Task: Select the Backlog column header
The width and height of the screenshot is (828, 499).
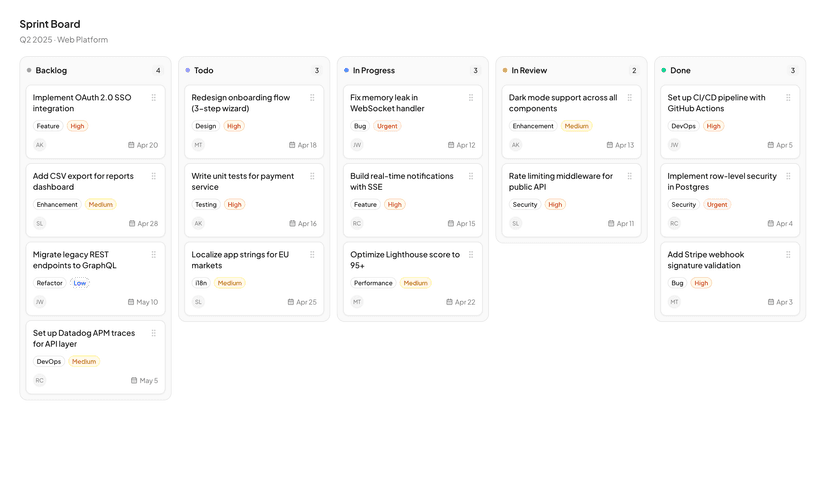Action: point(96,70)
